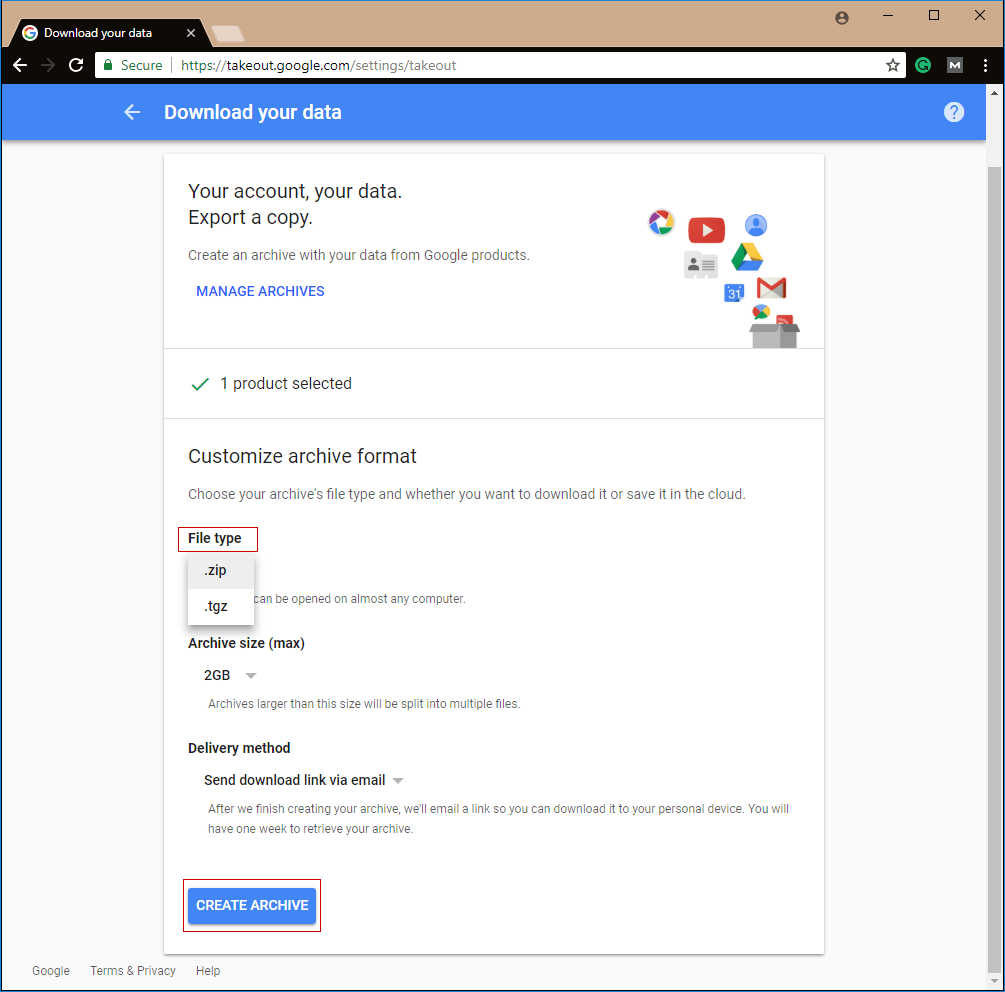Open the Delivery method dropdown
The image size is (1005, 992).
point(303,780)
